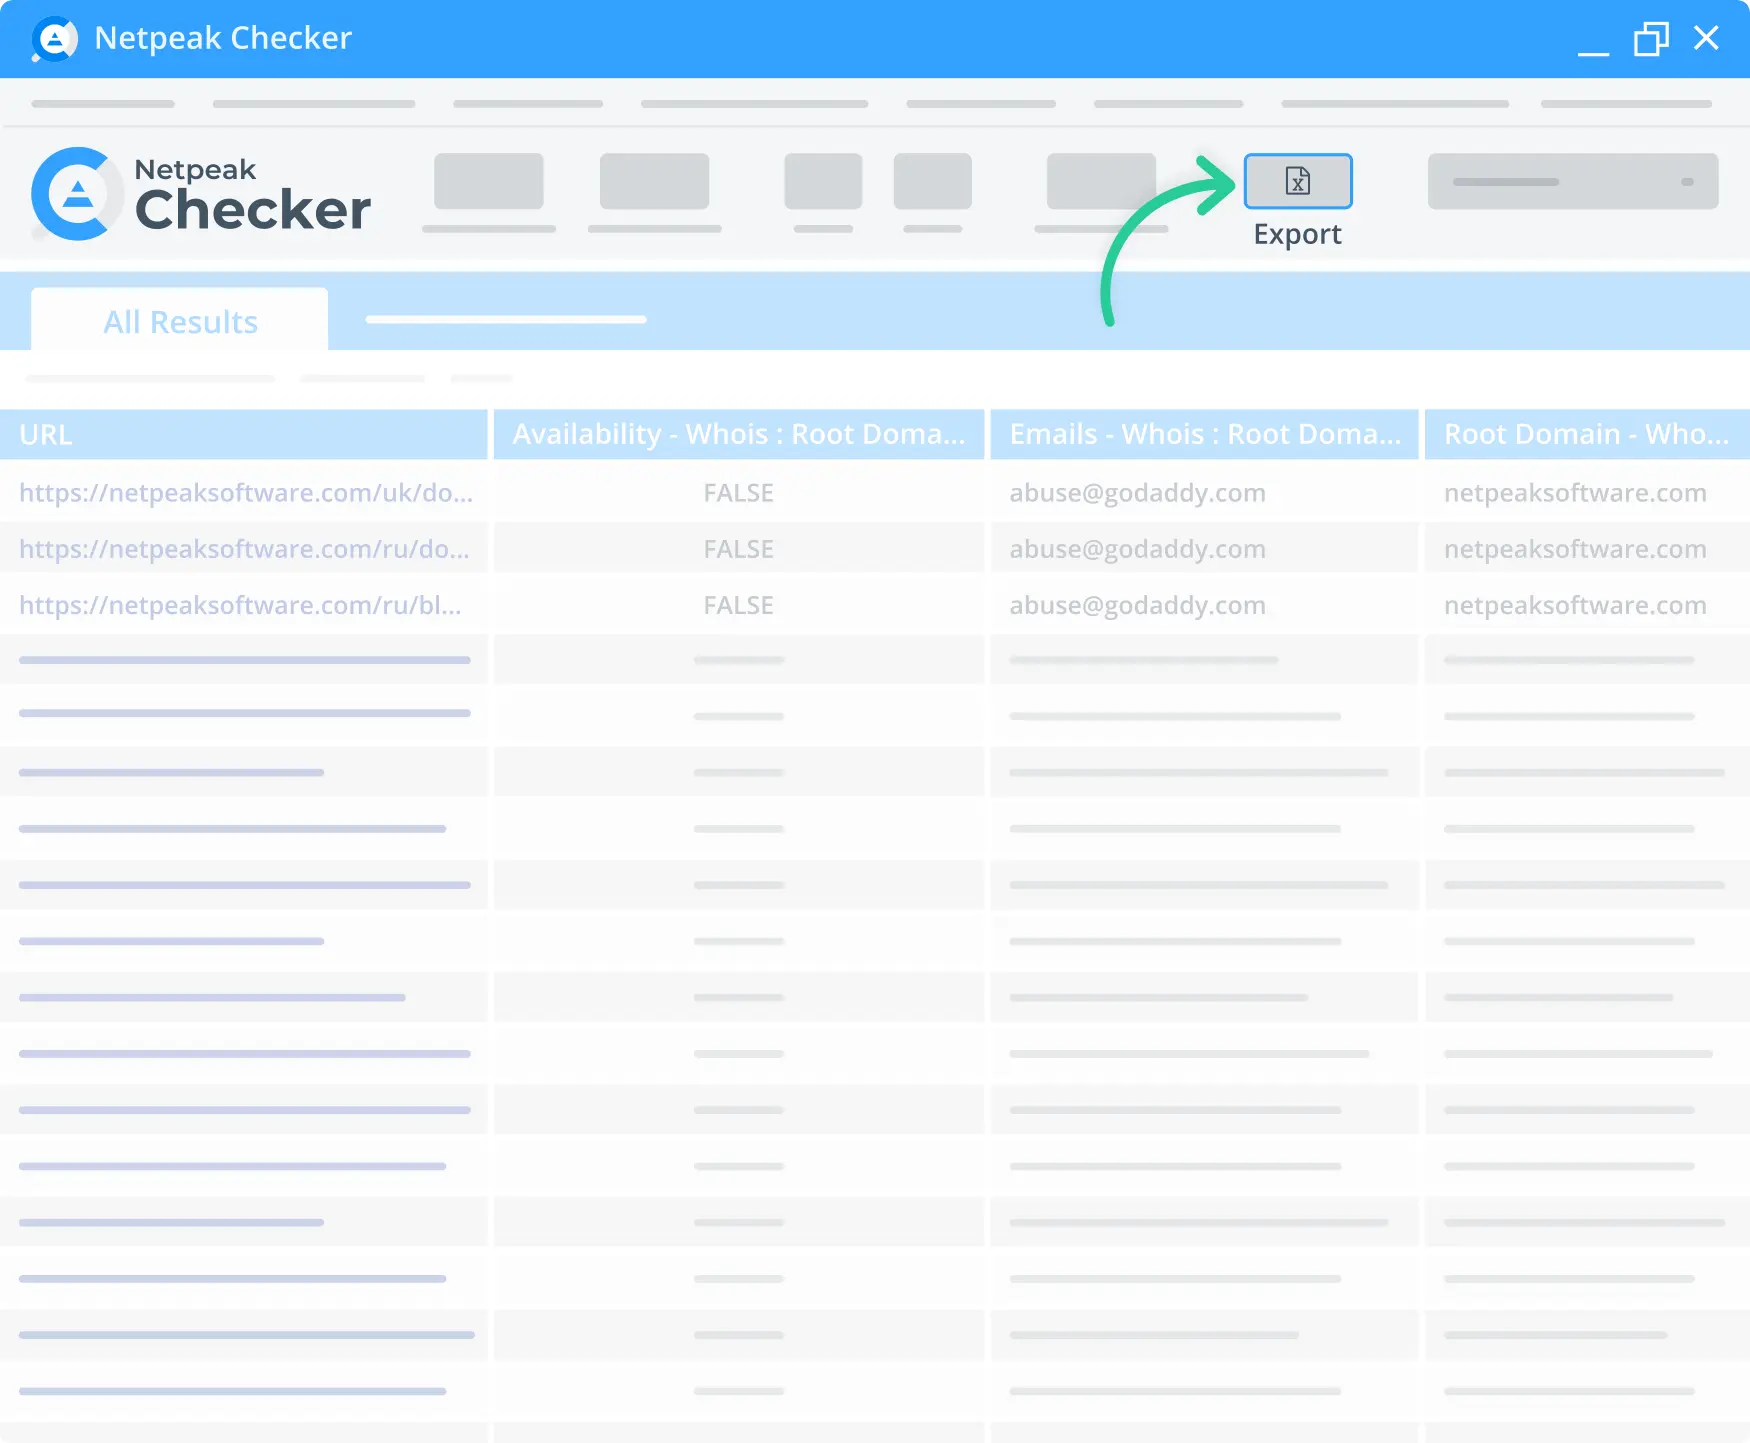Sort by the URL column header
Screen dimensions: 1750x1443
click(x=244, y=434)
